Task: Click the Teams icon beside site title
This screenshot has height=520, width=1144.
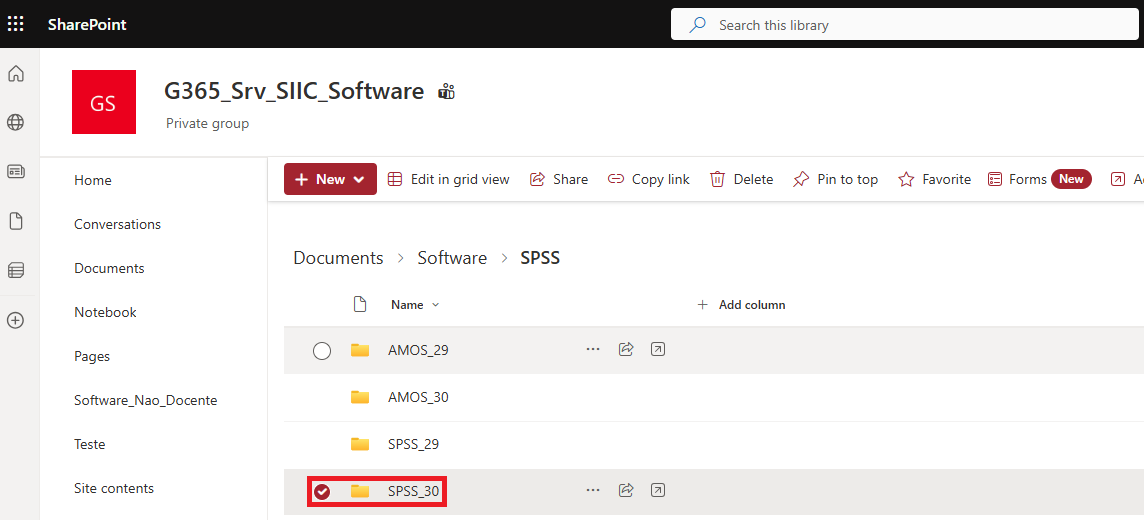Action: coord(446,92)
